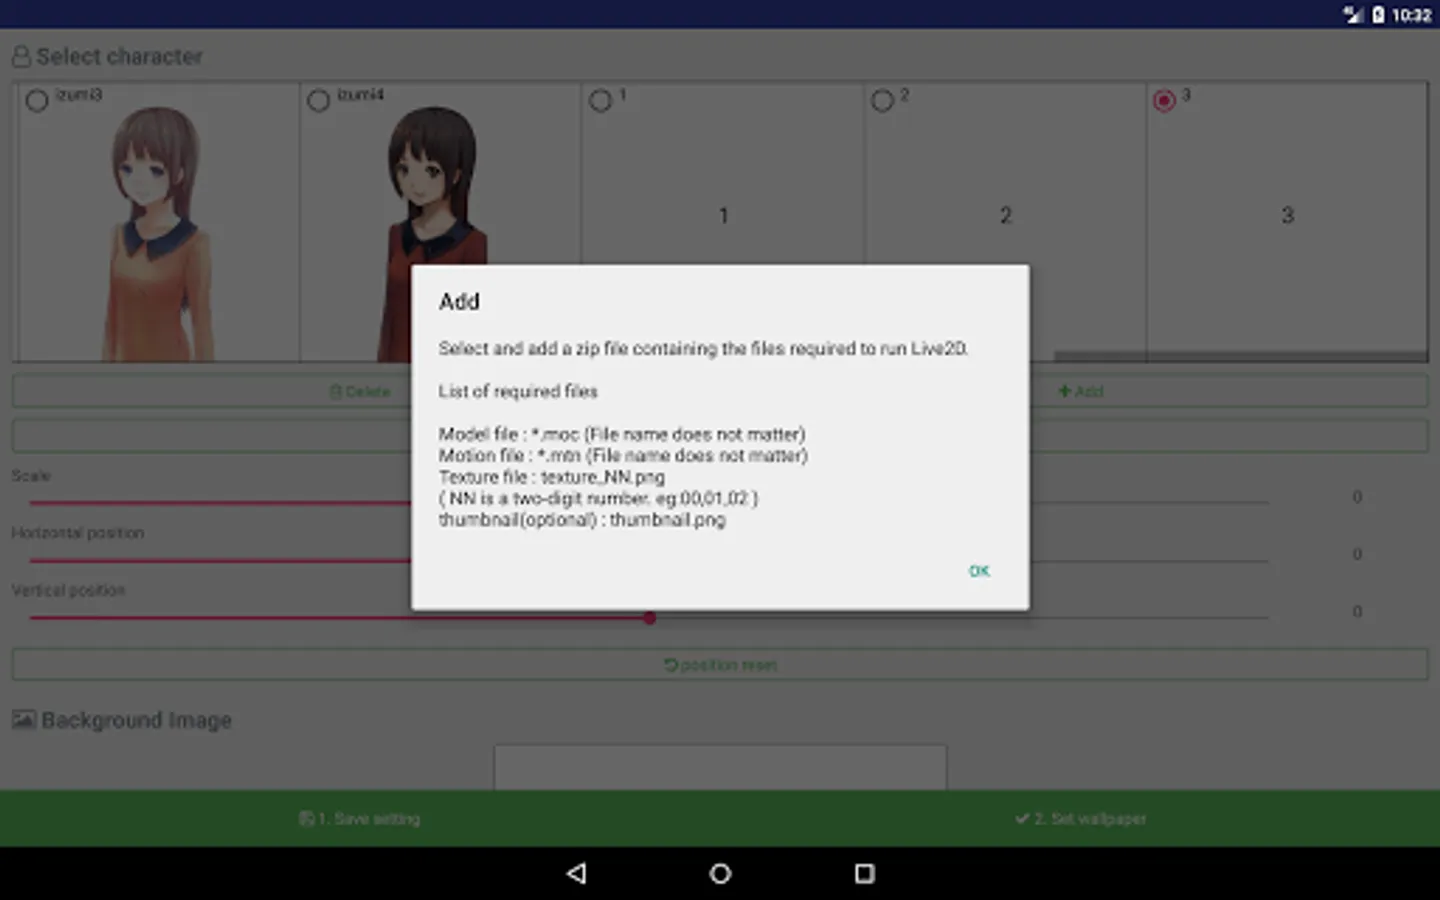Pick the izumi3 character thumbnail
Image resolution: width=1440 pixels, height=900 pixels.
pos(157,234)
